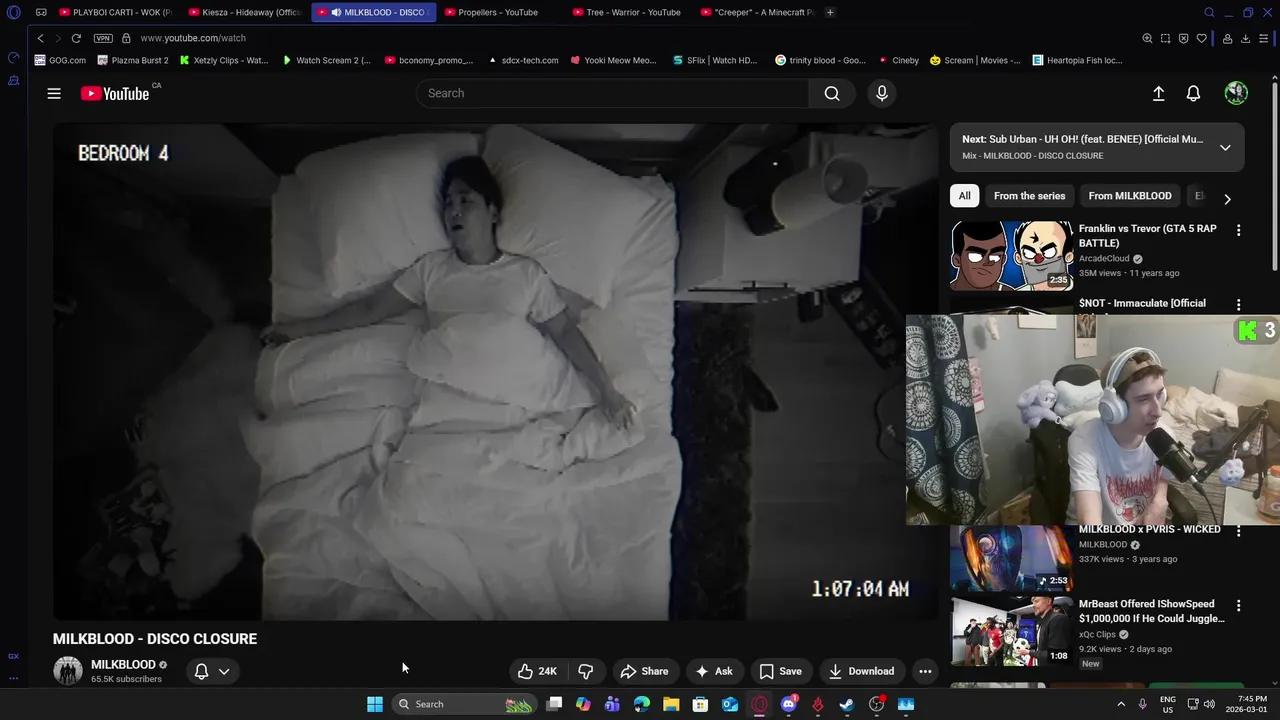Open Plazma Burst 2 bookmark

(x=133, y=60)
